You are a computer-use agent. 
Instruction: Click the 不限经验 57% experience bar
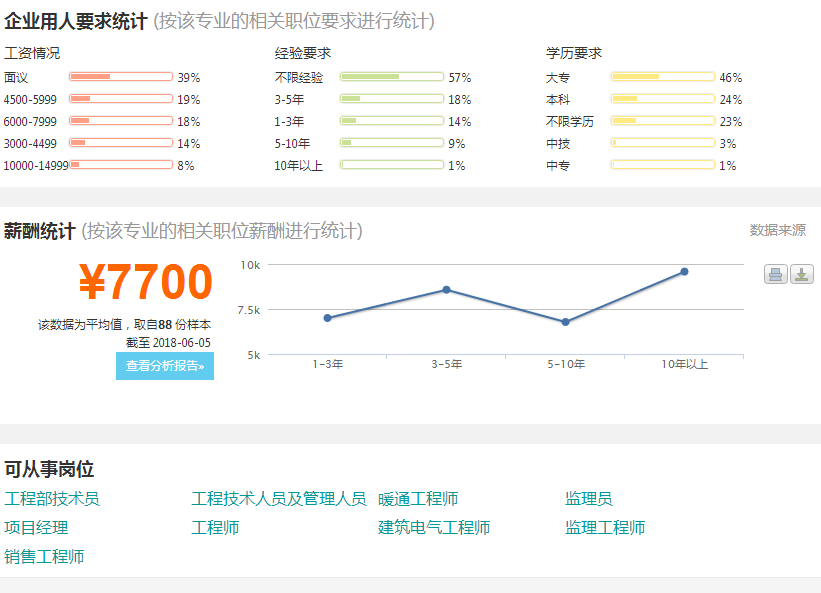tap(392, 77)
